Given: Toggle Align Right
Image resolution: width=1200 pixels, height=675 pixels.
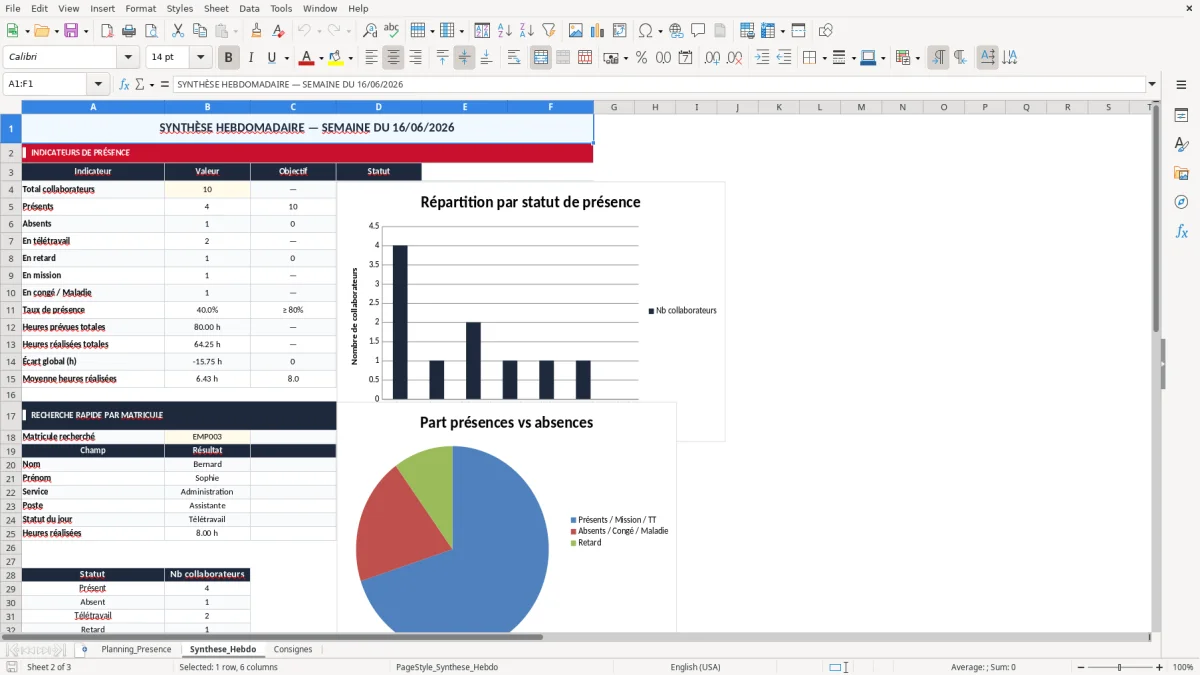Looking at the screenshot, I should click(x=415, y=58).
